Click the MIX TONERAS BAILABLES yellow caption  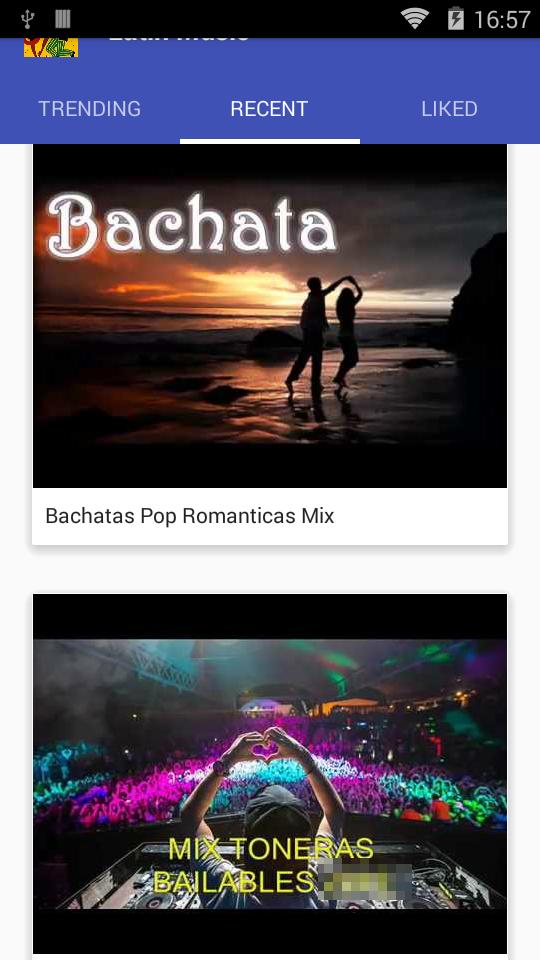(x=263, y=865)
